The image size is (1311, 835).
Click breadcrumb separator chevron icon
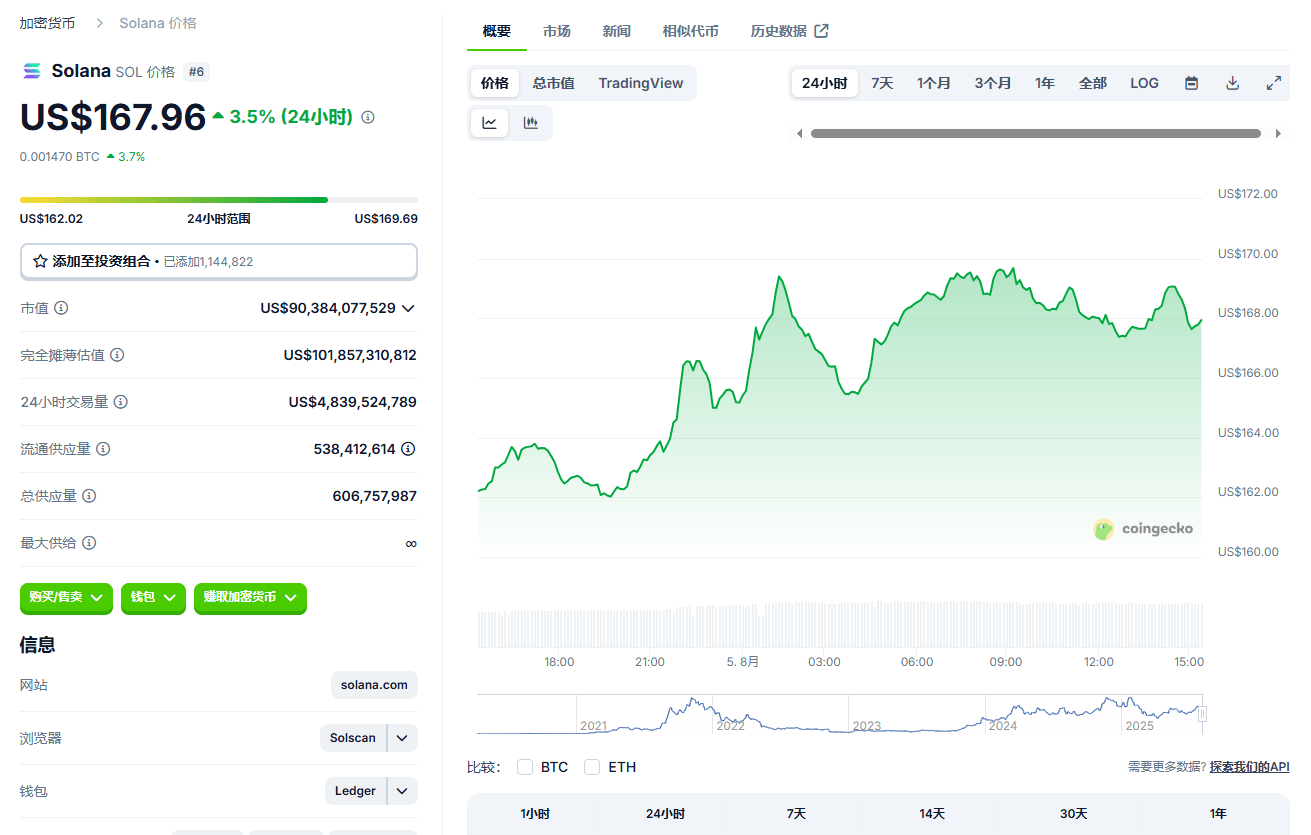[99, 23]
